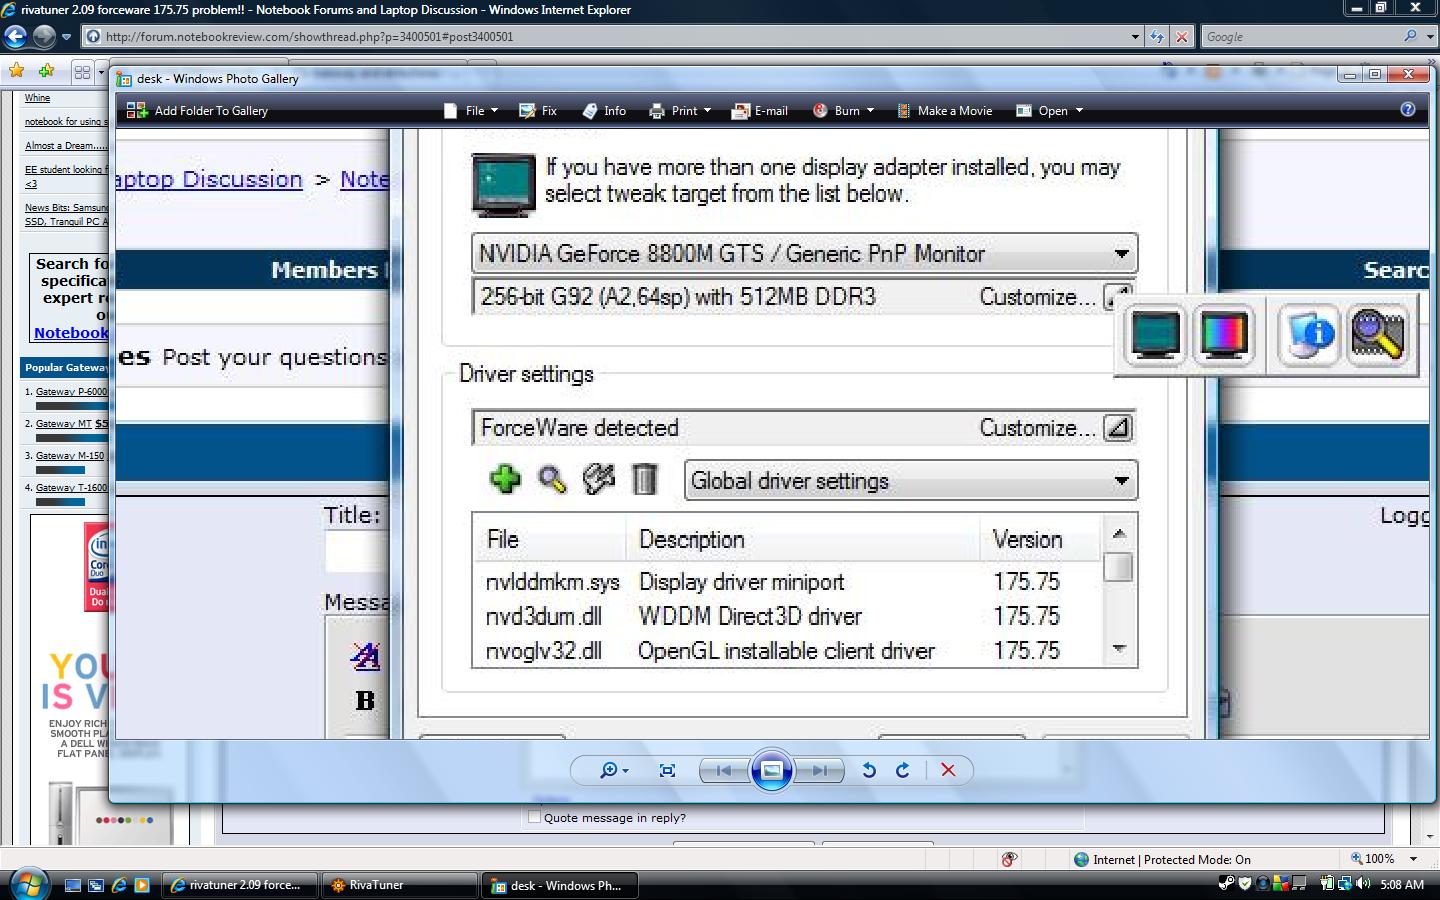Click the Photo Gallery help icon
Screen dimensions: 1440x900
[x=1408, y=110]
